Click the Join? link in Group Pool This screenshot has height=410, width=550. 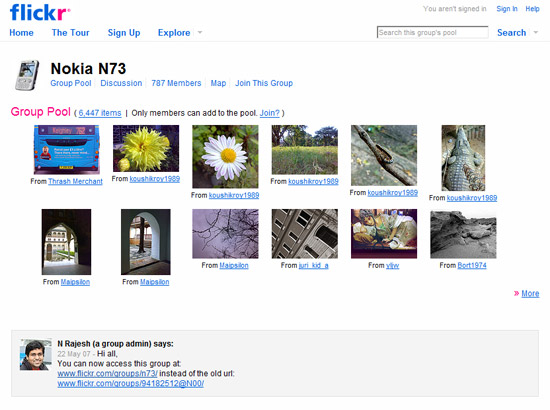click(269, 113)
